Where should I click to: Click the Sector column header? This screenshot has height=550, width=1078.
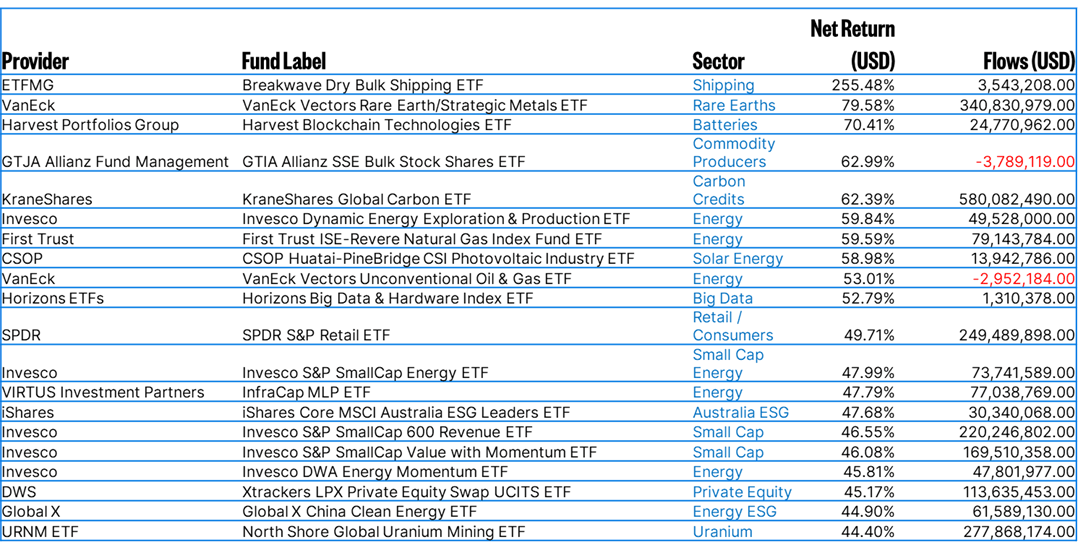718,61
